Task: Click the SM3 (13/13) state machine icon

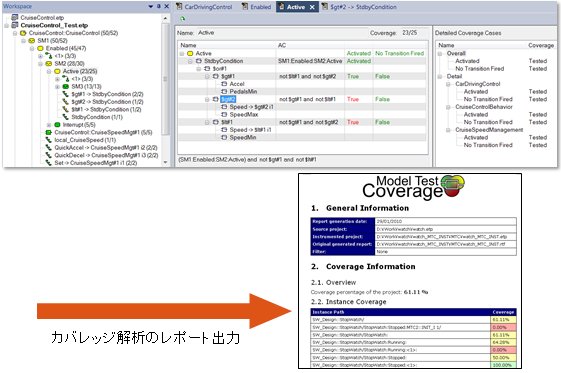Action: pyautogui.click(x=66, y=87)
